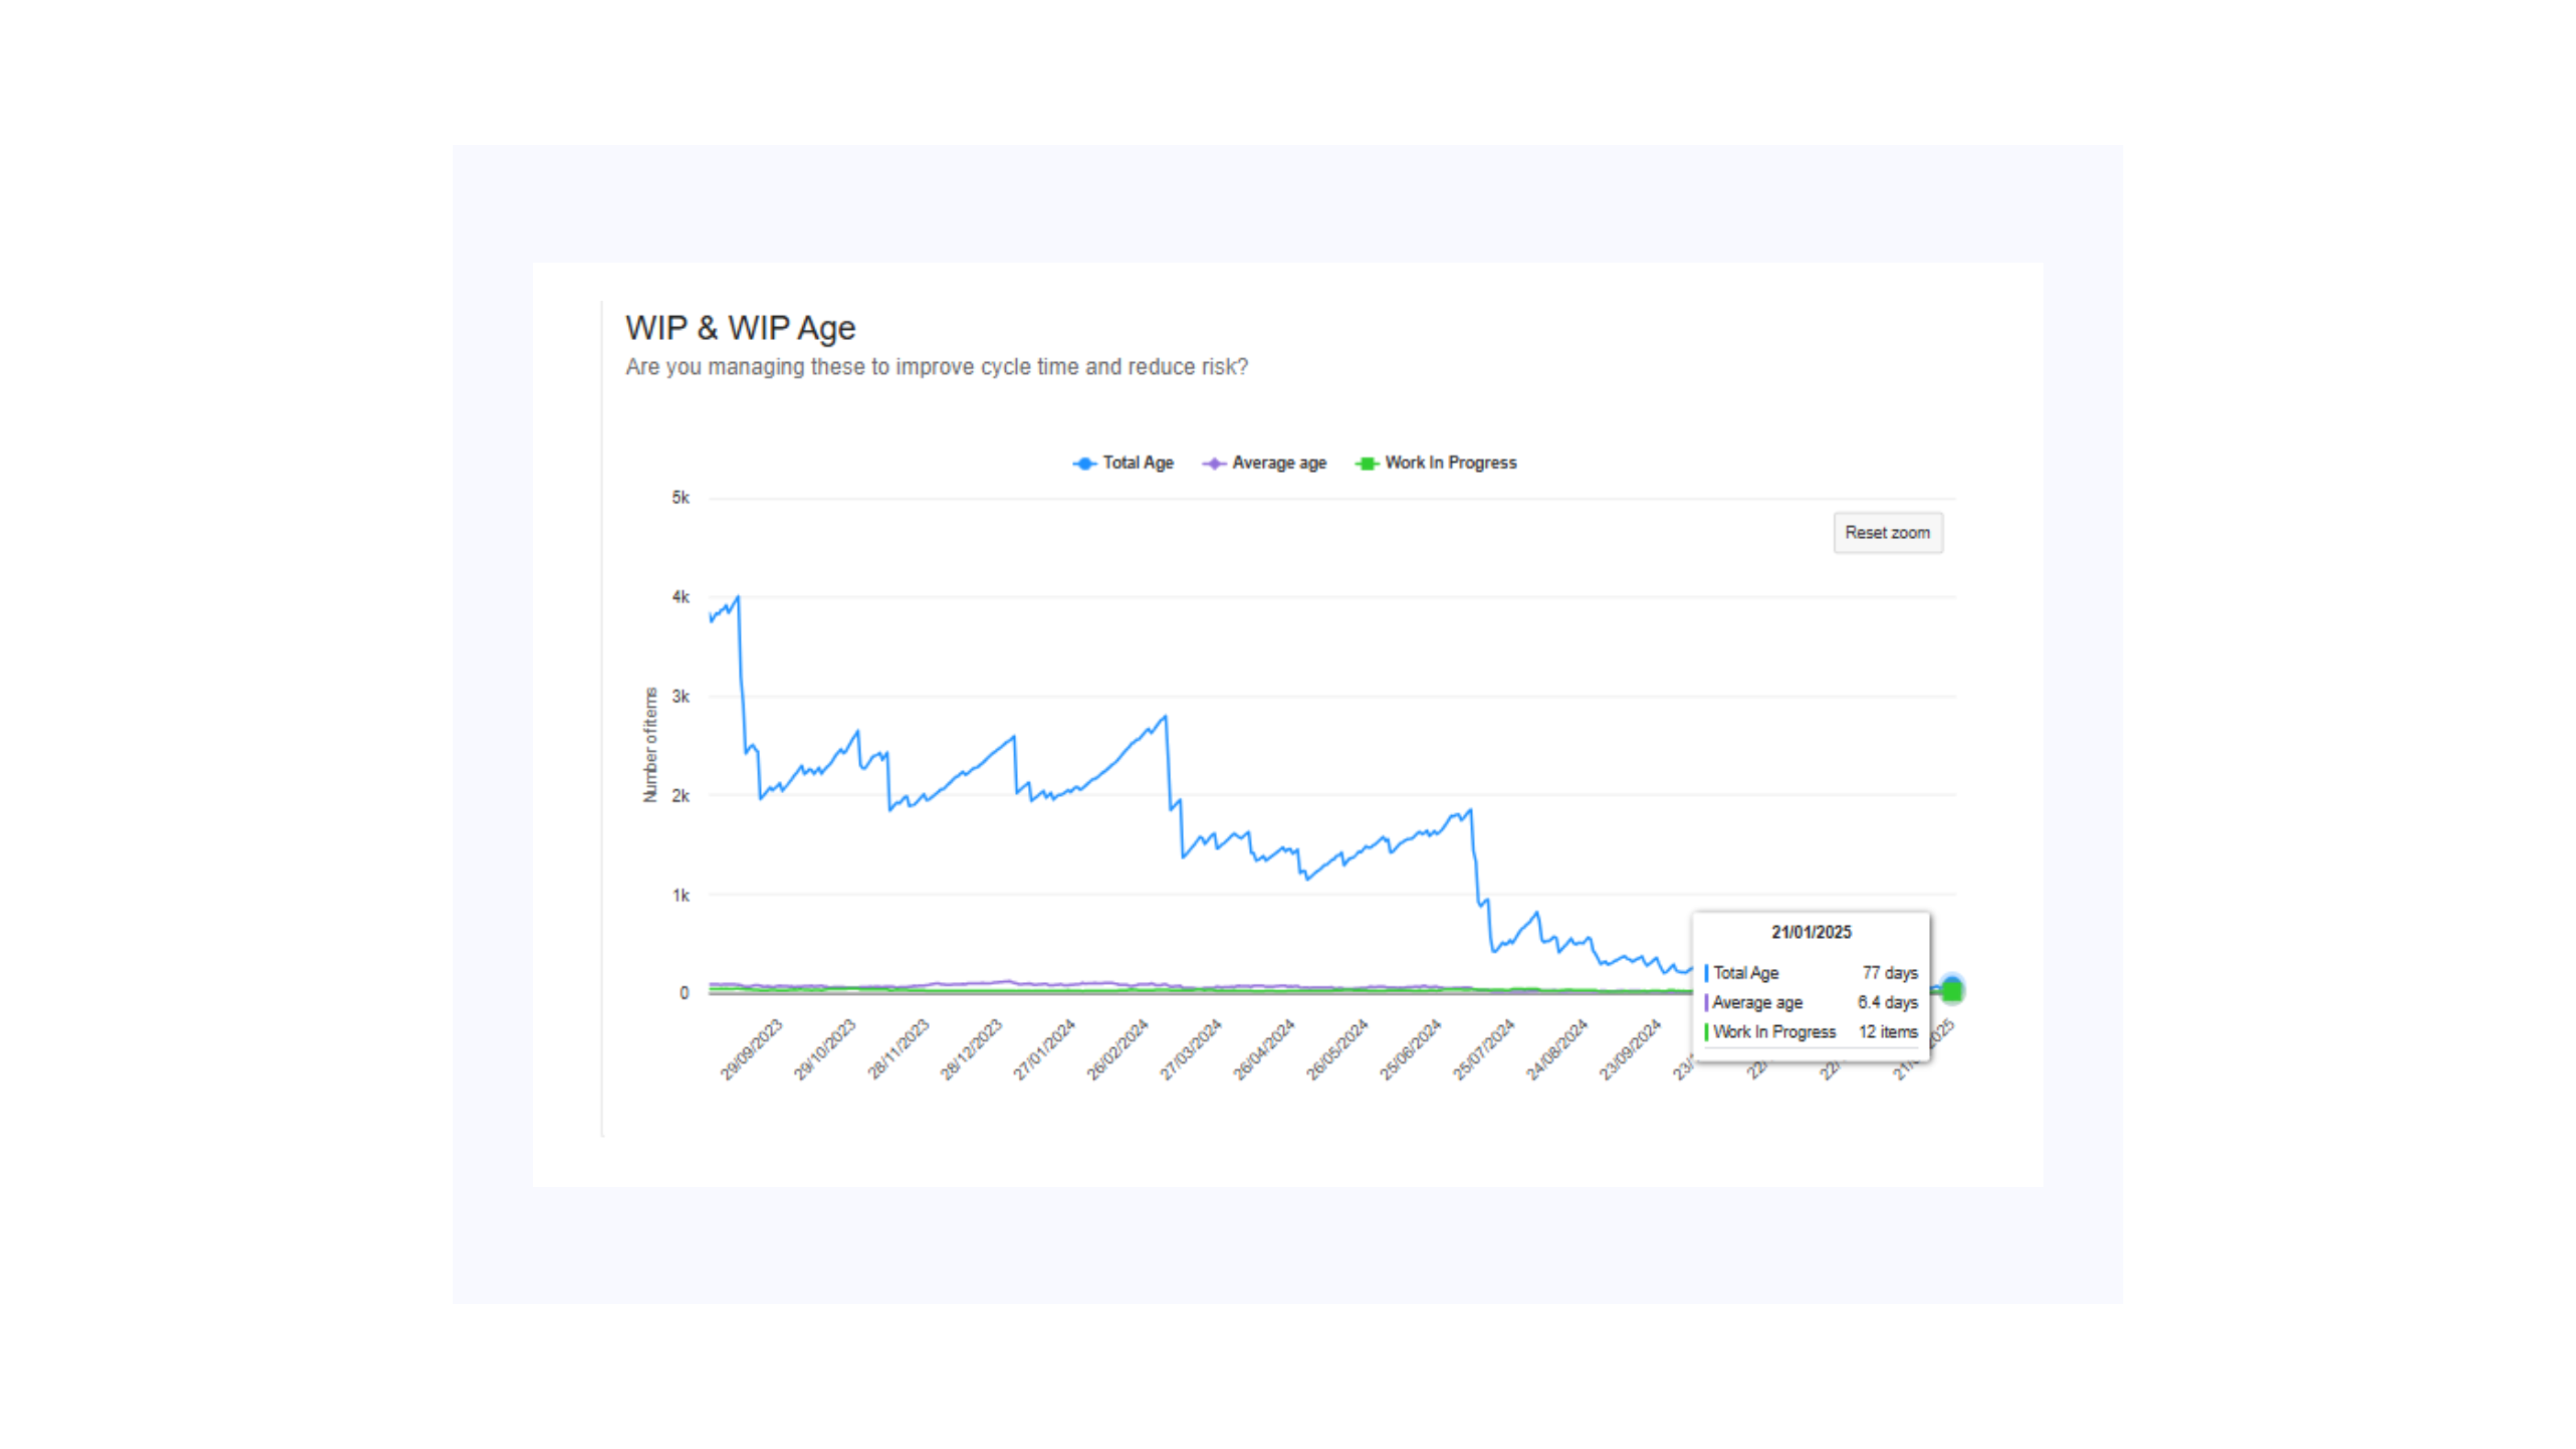Toggle the Work In Progress legend label
This screenshot has width=2576, height=1449.
1450,463
